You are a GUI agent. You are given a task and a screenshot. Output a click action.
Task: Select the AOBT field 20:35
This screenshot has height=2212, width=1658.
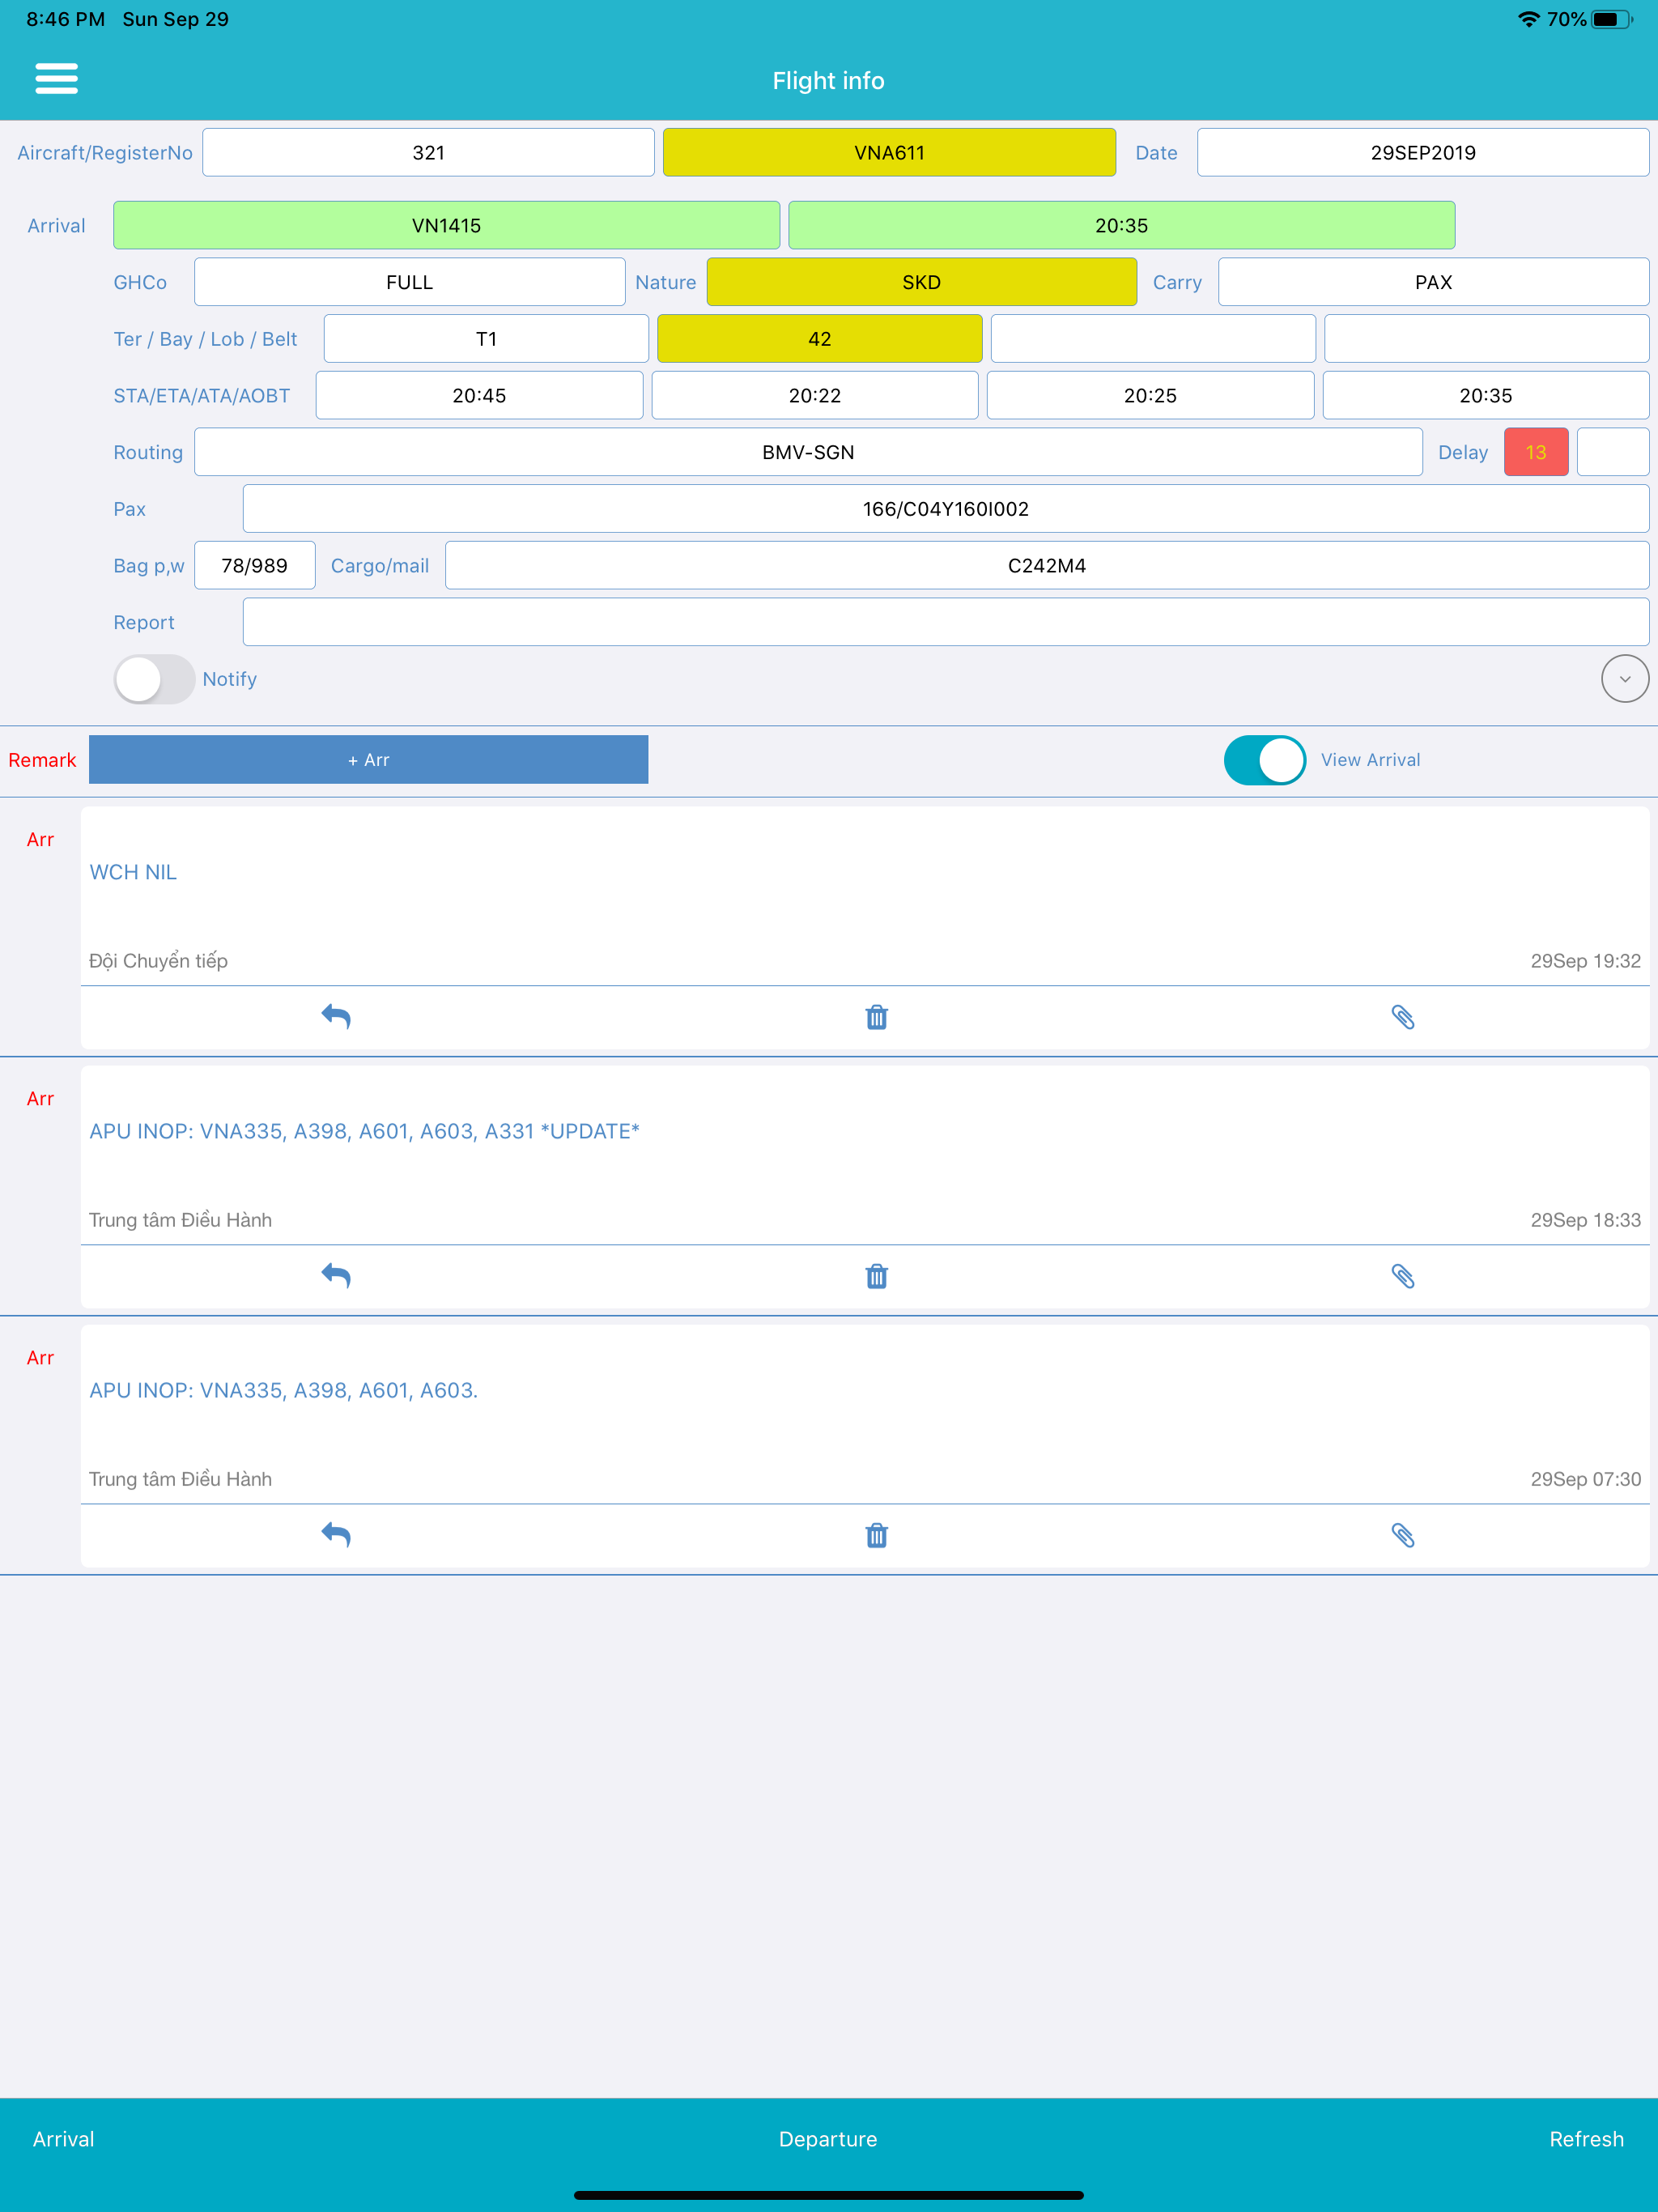pyautogui.click(x=1485, y=395)
